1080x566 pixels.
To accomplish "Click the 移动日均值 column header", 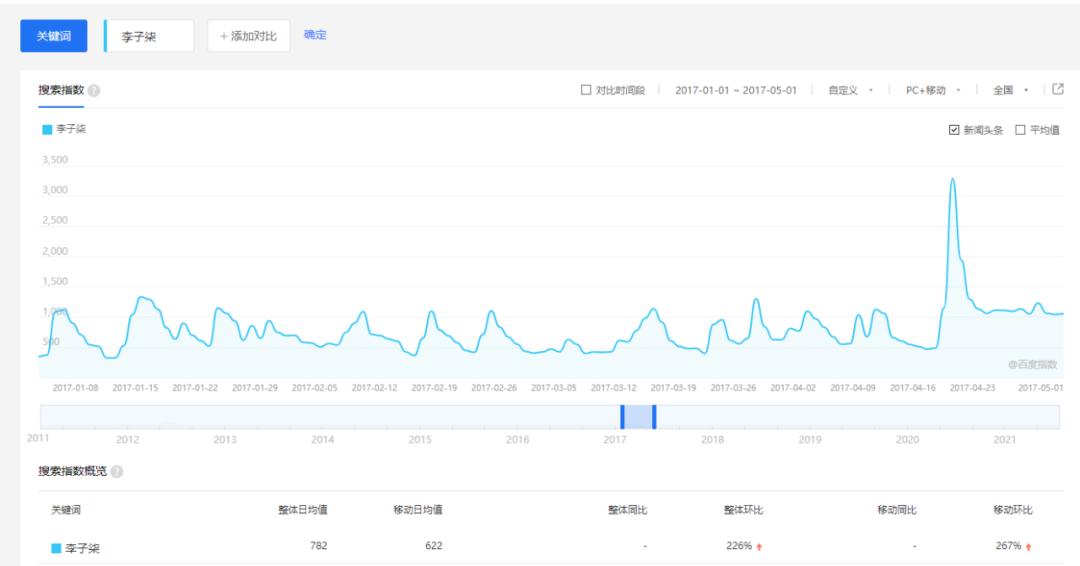I will tap(417, 510).
